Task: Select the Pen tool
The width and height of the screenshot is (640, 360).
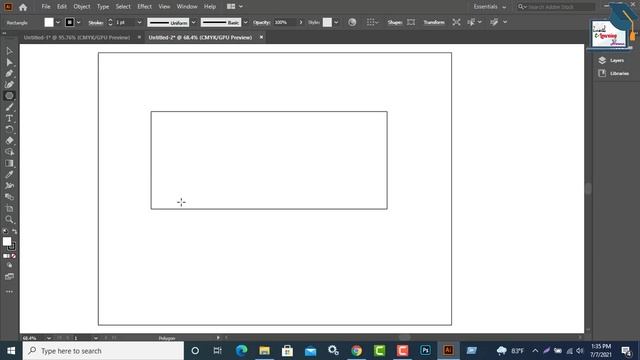Action: (x=9, y=73)
